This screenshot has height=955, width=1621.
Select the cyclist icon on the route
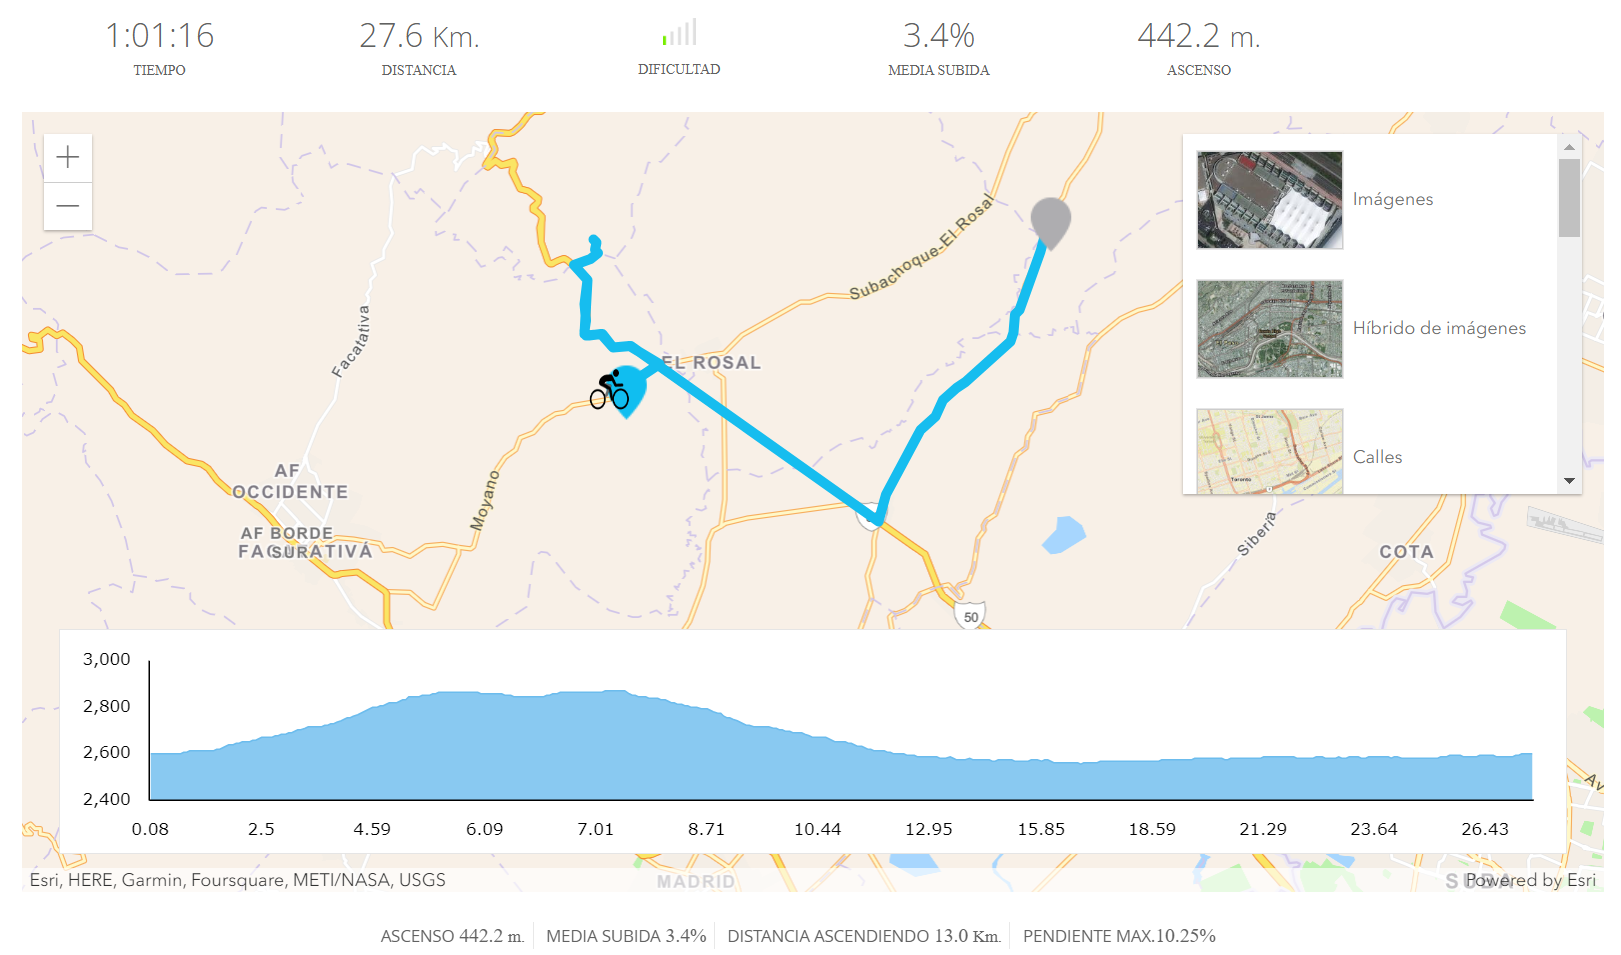click(609, 390)
